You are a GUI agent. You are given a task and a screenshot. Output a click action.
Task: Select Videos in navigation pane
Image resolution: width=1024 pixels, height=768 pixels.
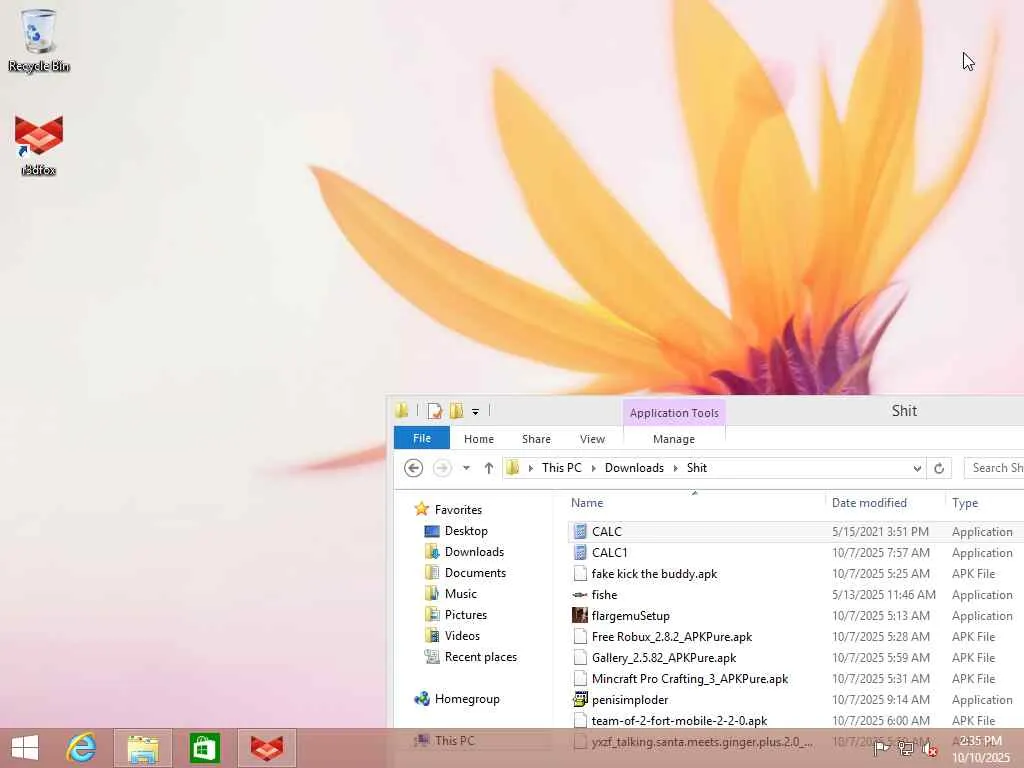coord(462,635)
